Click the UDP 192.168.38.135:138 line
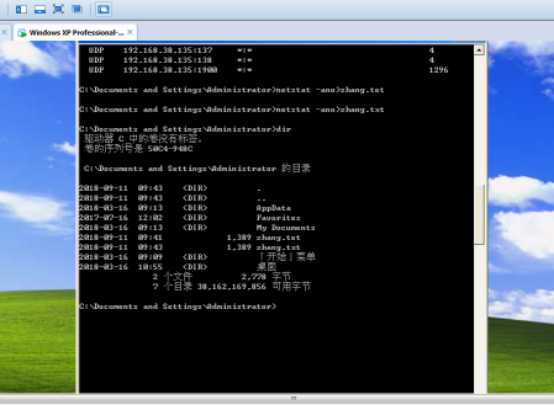 point(261,60)
